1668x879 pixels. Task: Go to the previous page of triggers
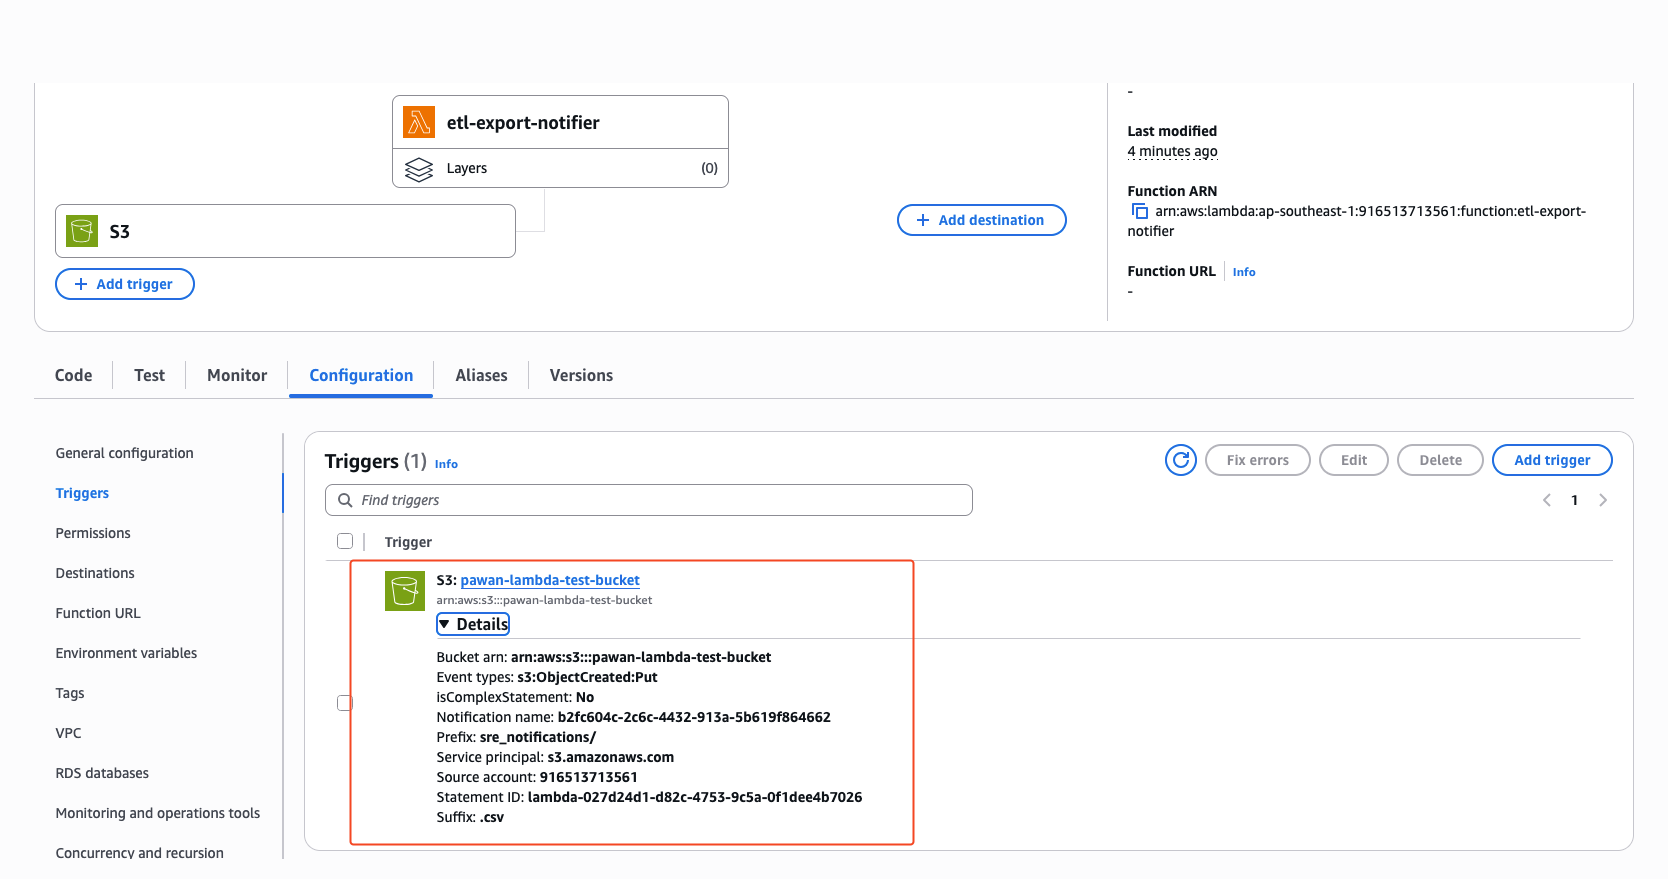[x=1547, y=500]
